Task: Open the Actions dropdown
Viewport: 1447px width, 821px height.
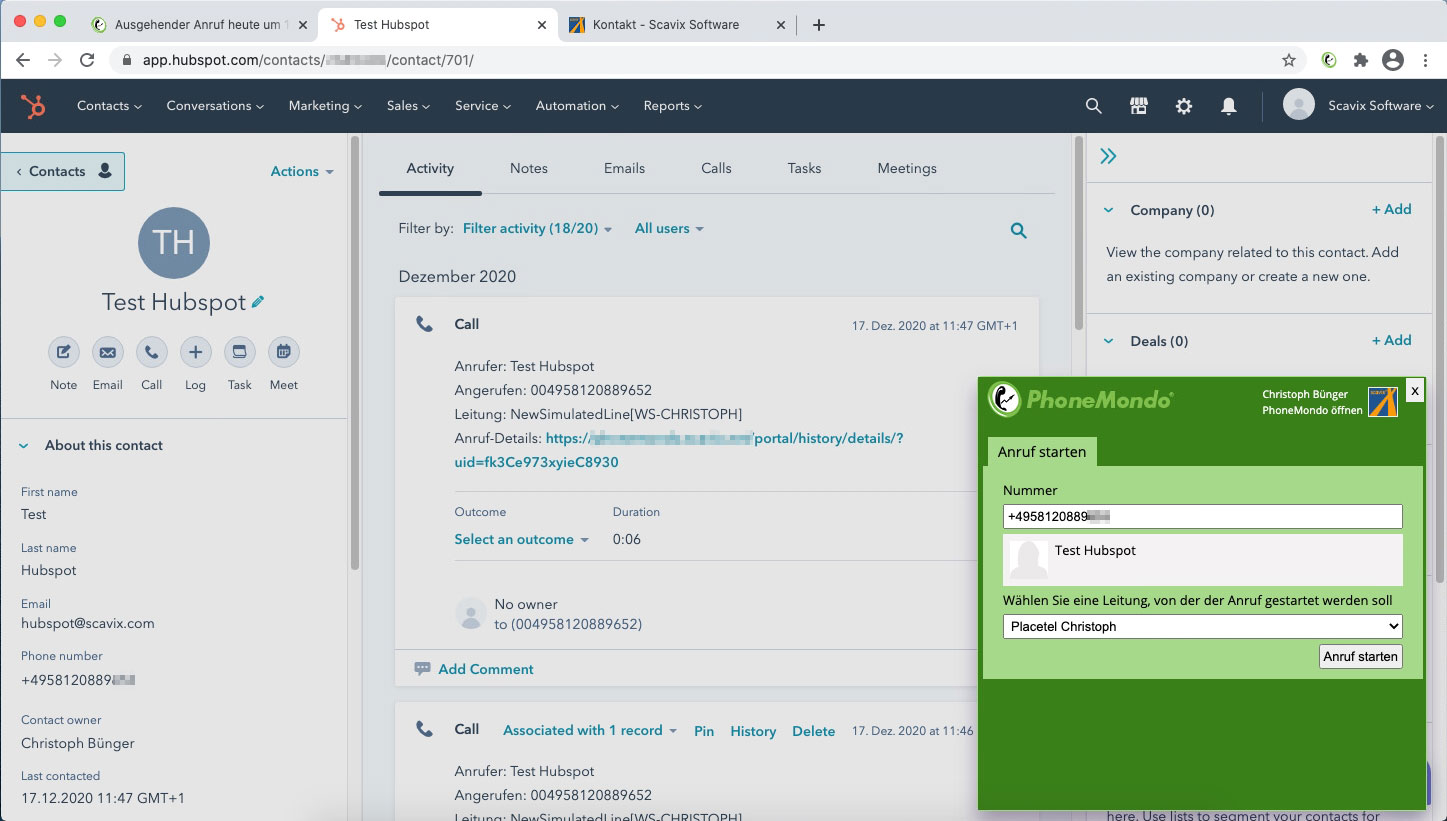Action: [x=302, y=172]
